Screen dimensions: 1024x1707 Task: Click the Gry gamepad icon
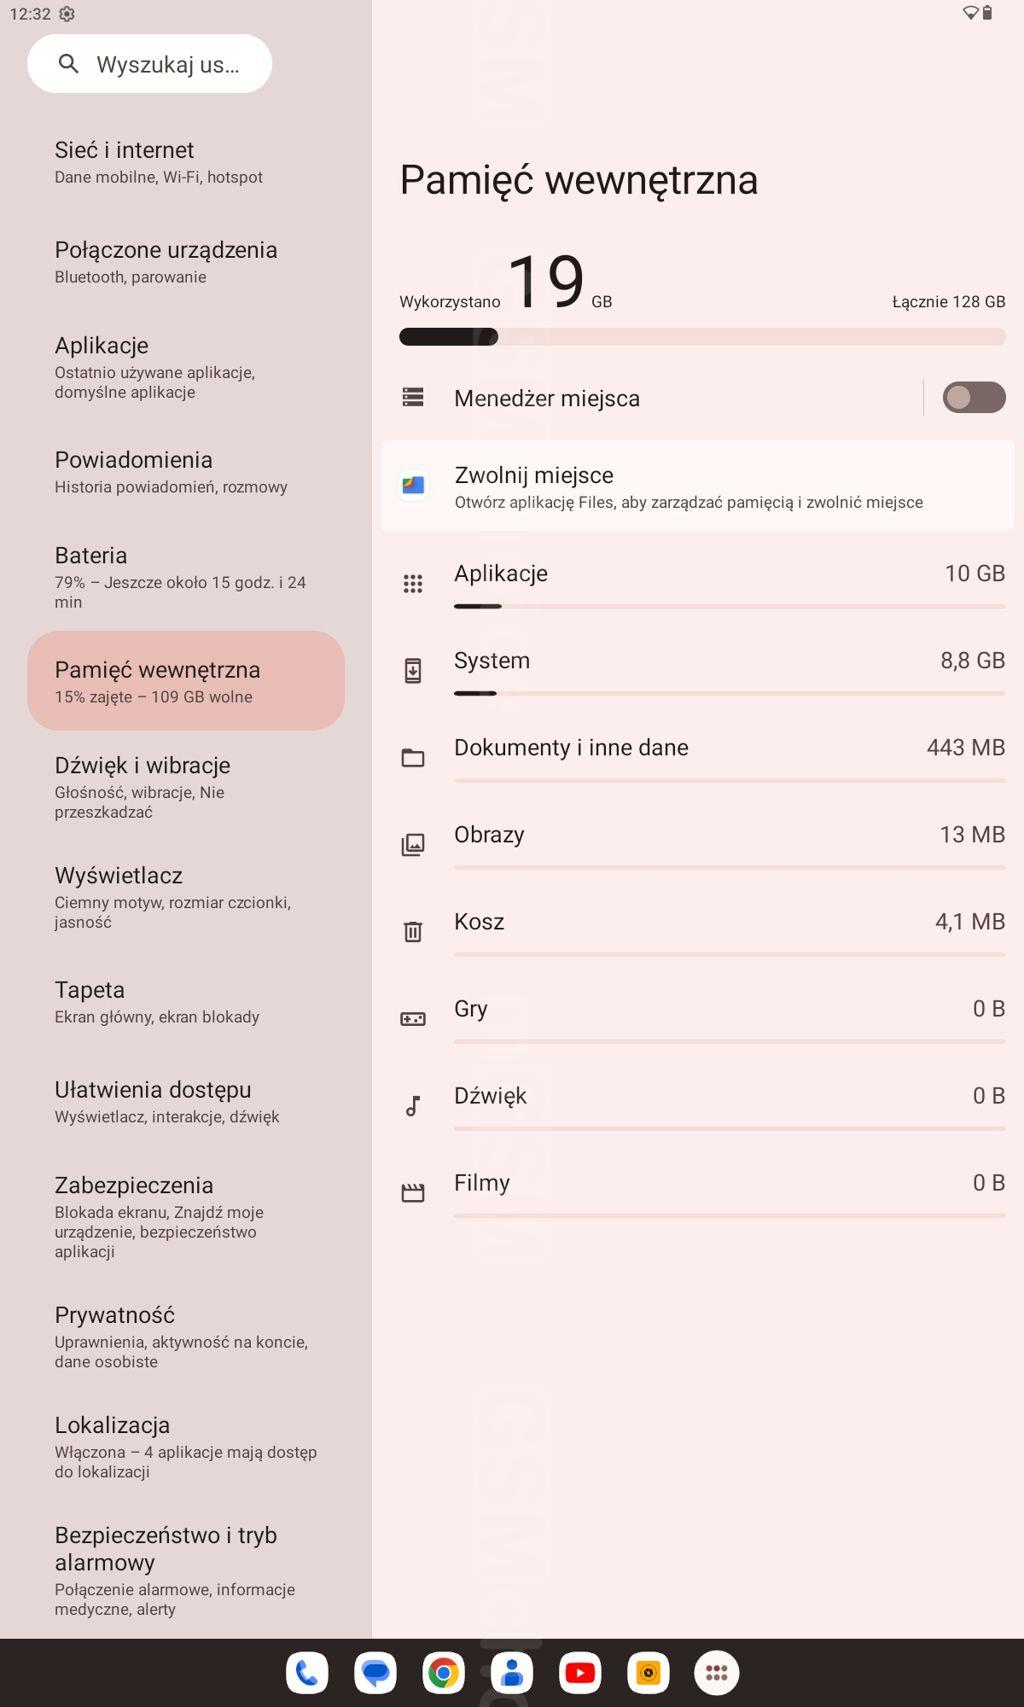413,1019
